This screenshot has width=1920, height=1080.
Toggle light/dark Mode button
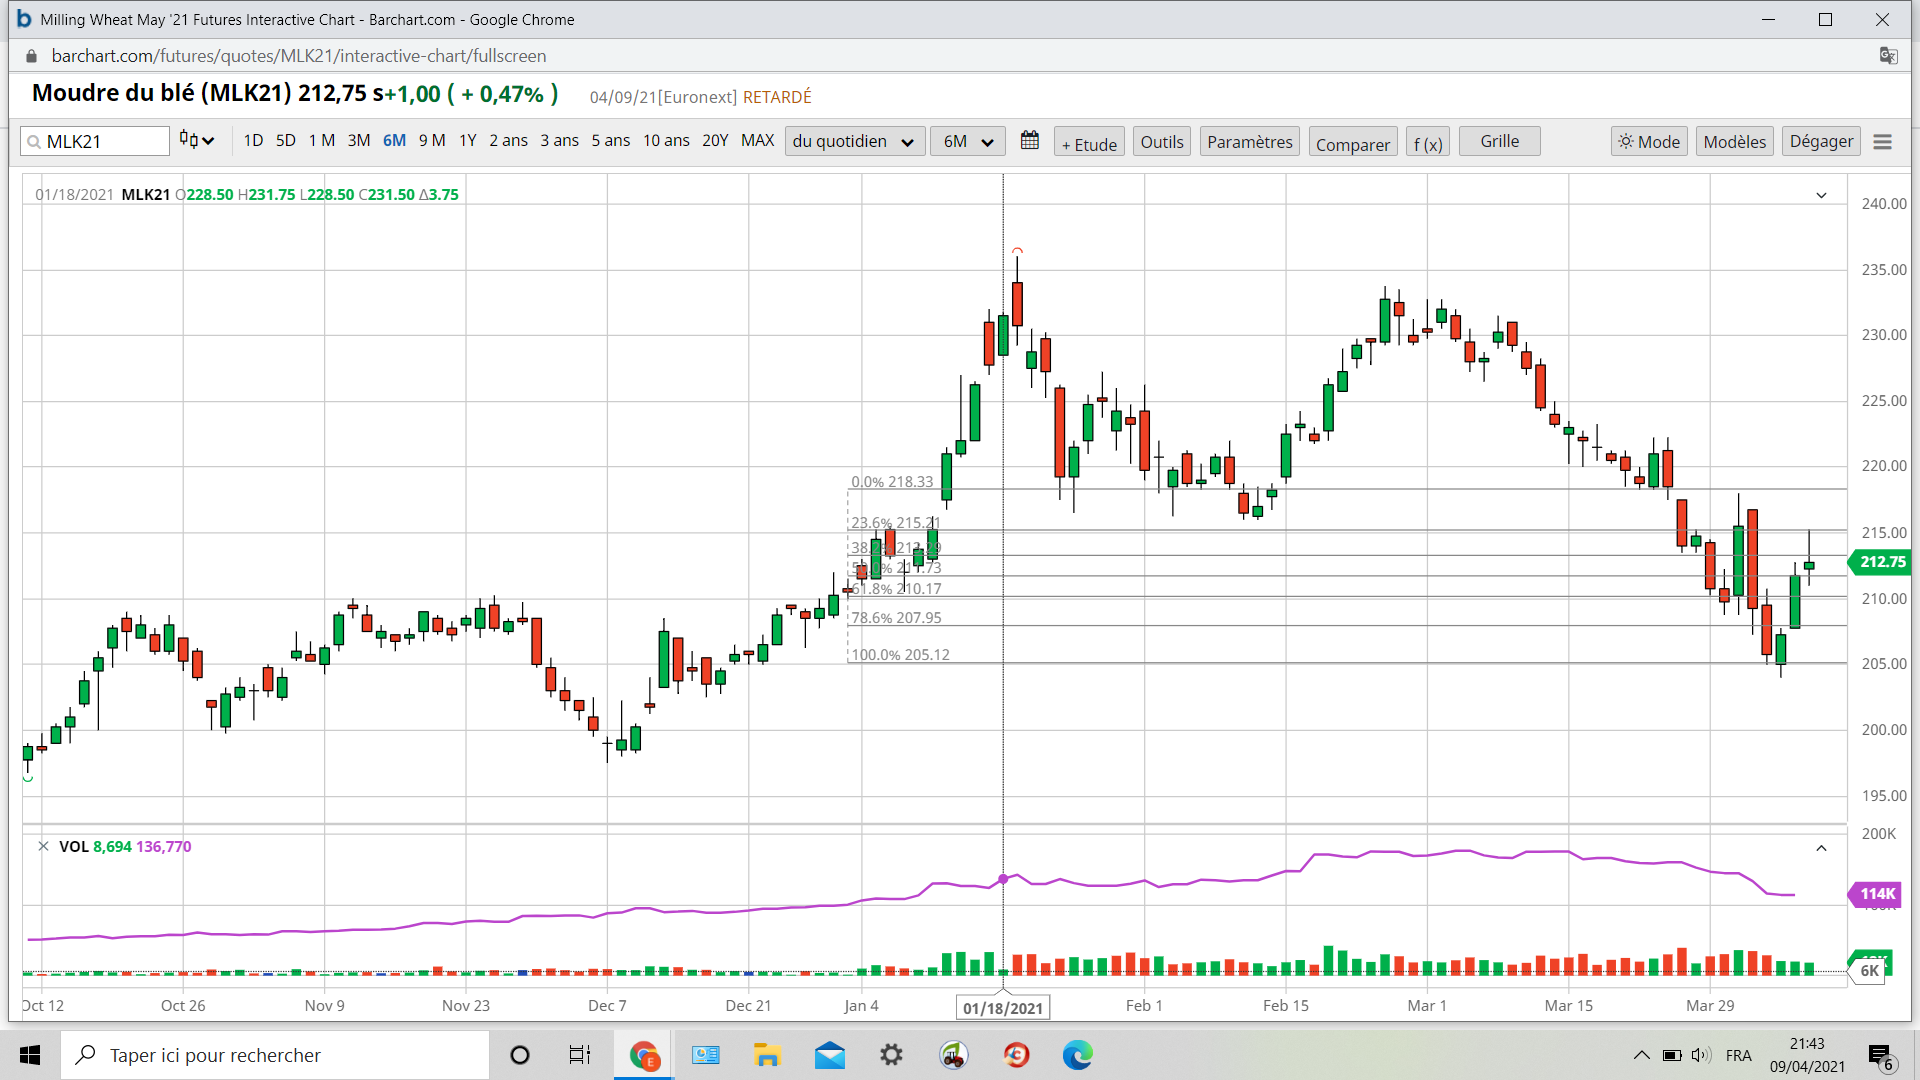tap(1649, 142)
